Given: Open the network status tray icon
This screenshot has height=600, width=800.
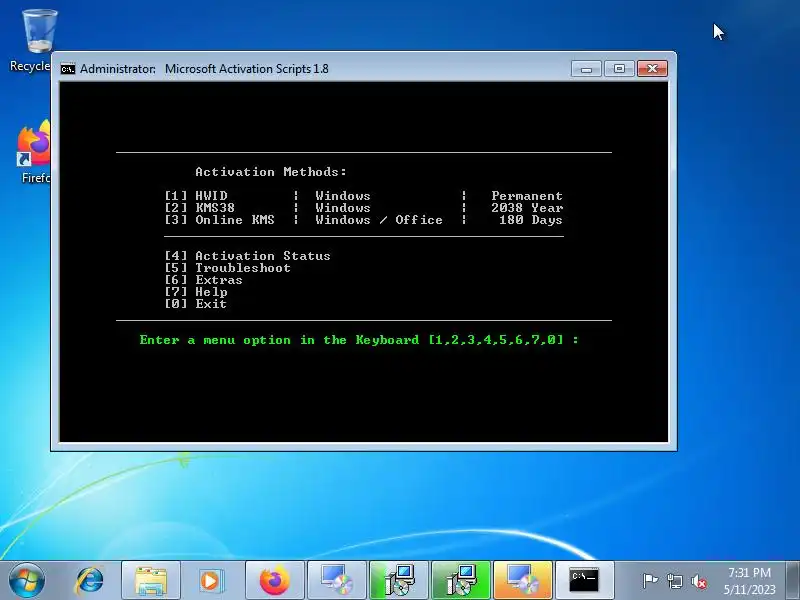Looking at the screenshot, I should coord(674,581).
